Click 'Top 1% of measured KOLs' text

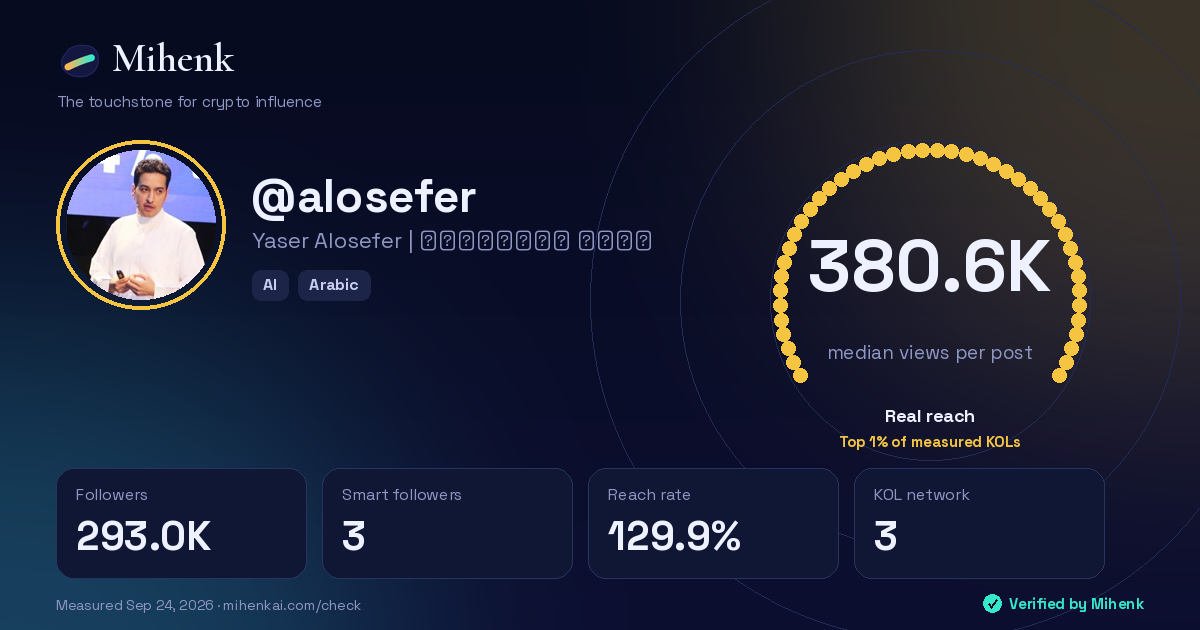[930, 442]
